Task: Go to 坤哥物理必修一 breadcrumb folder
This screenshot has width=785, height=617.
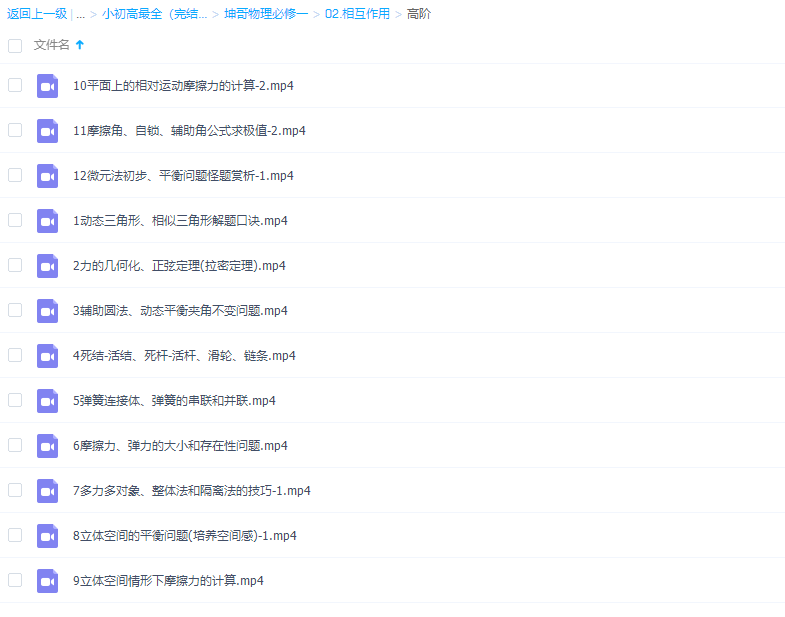Action: 266,14
